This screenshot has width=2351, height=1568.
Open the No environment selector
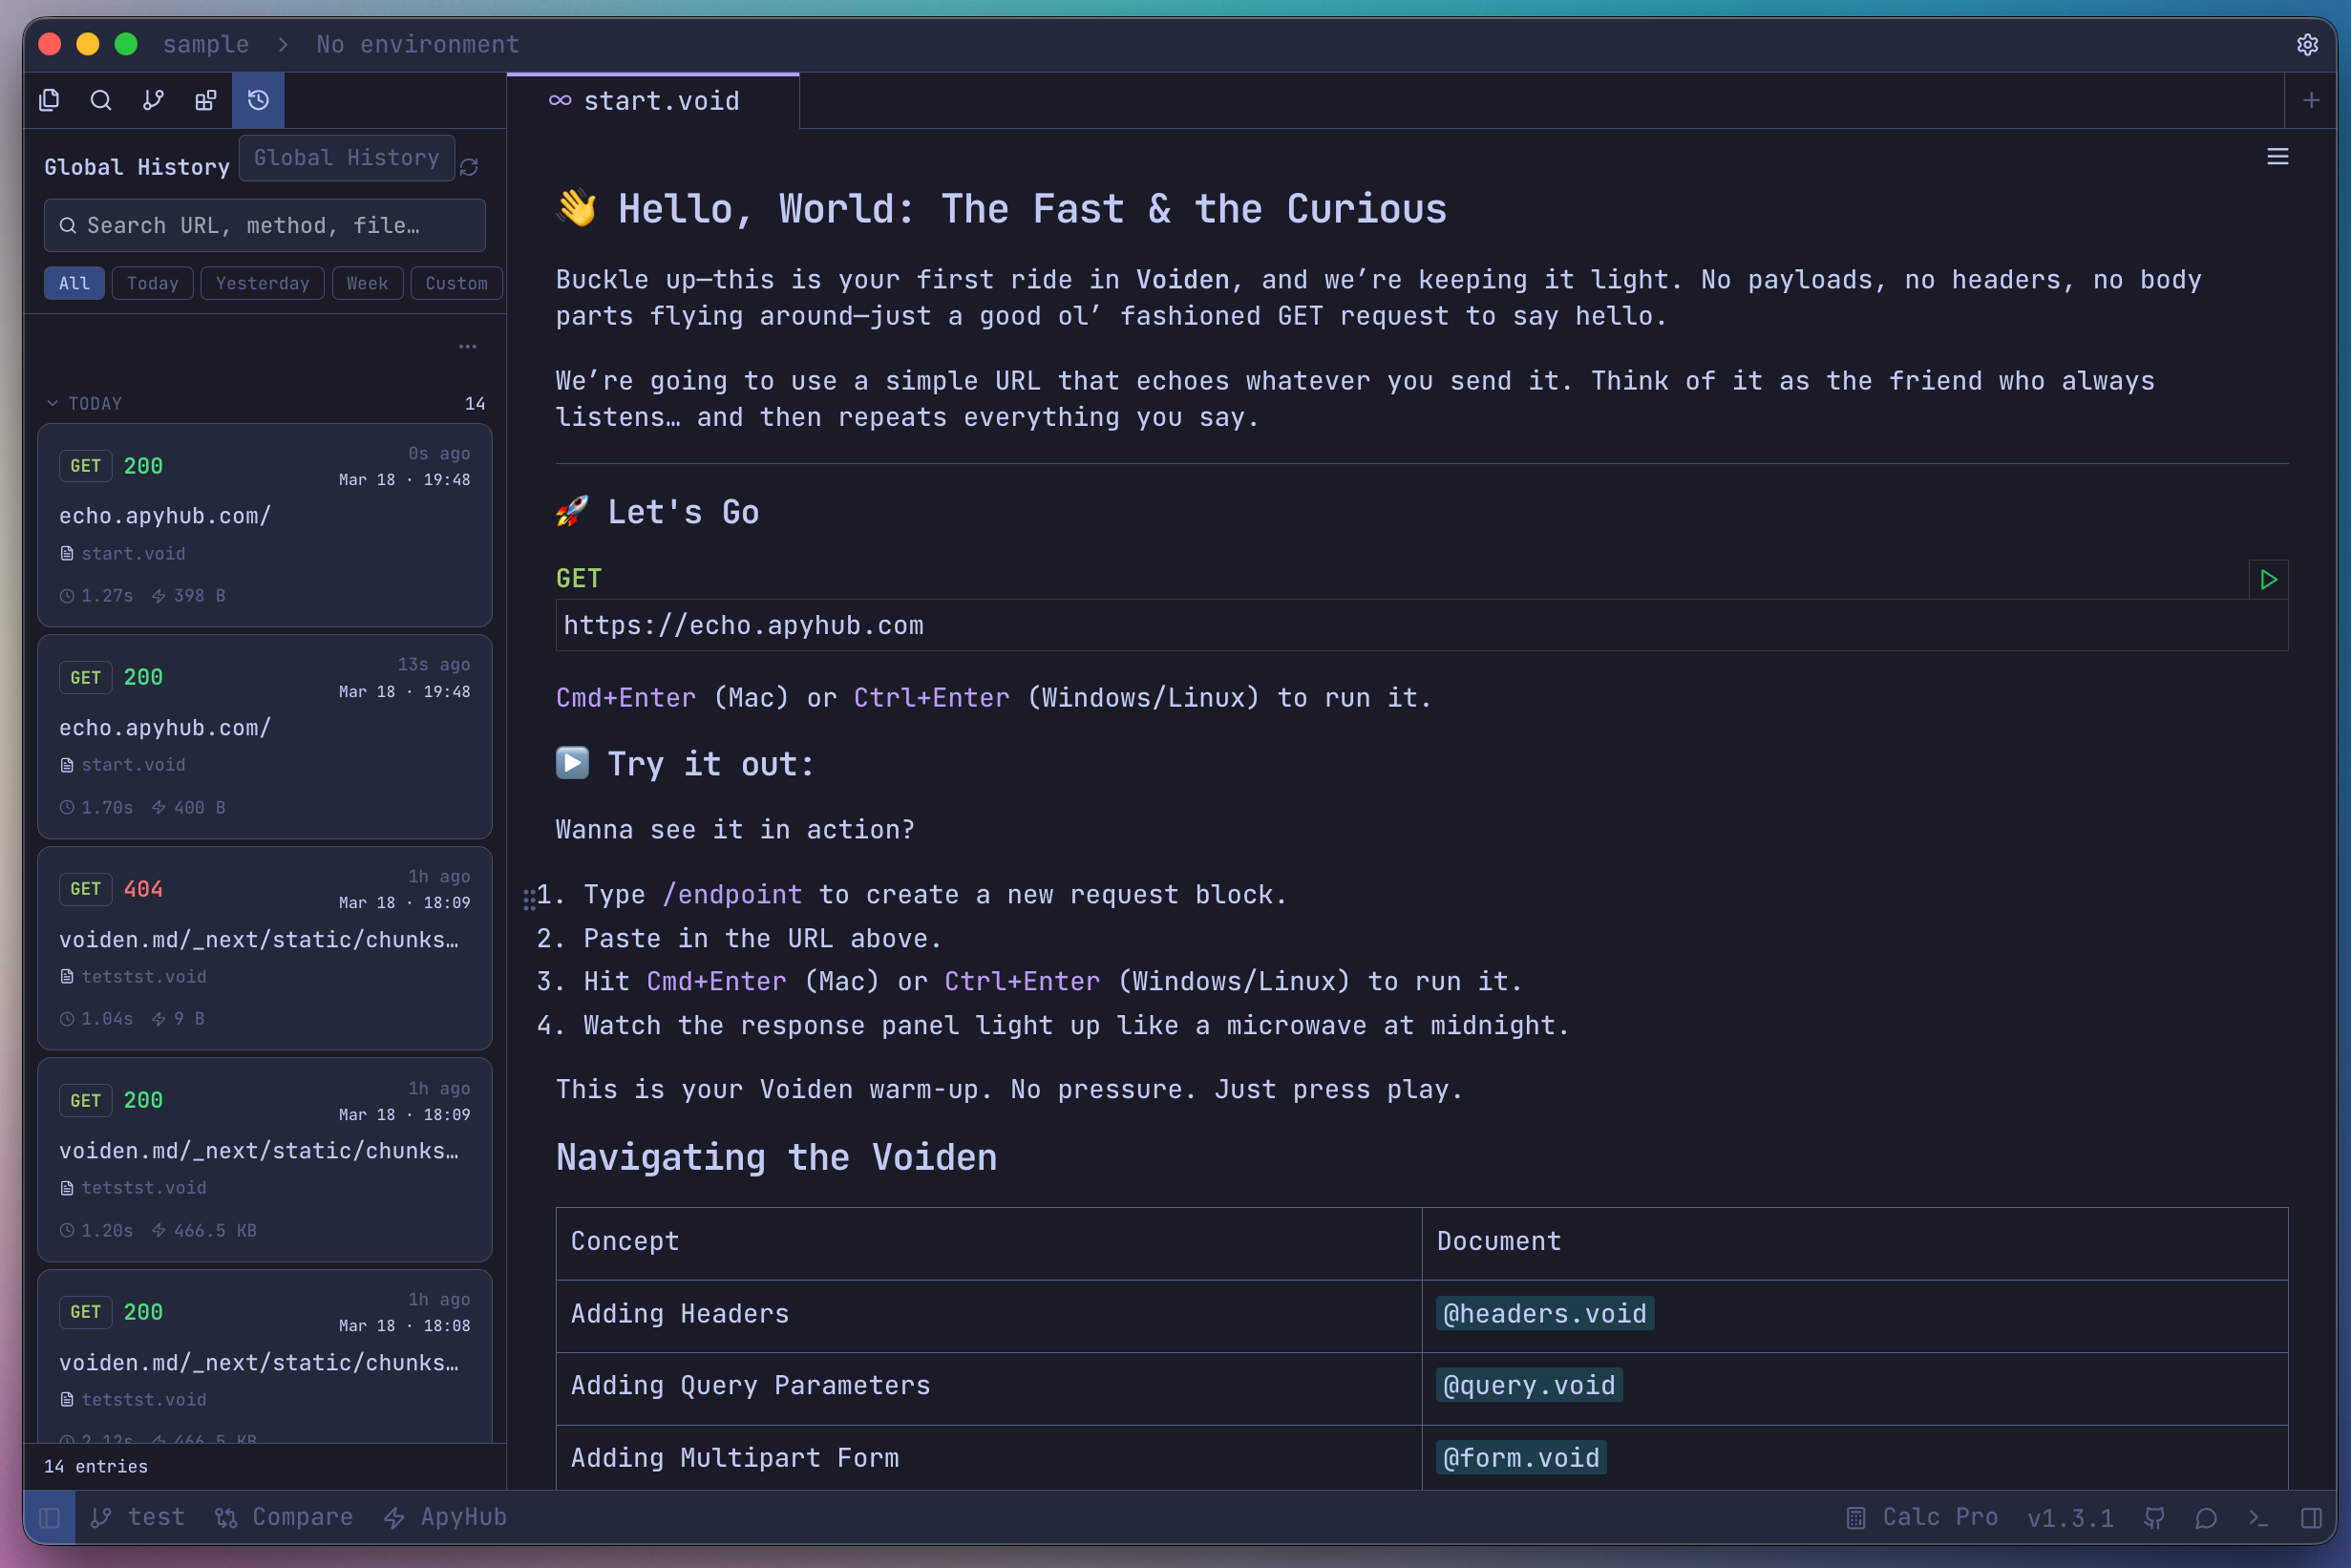pos(417,45)
